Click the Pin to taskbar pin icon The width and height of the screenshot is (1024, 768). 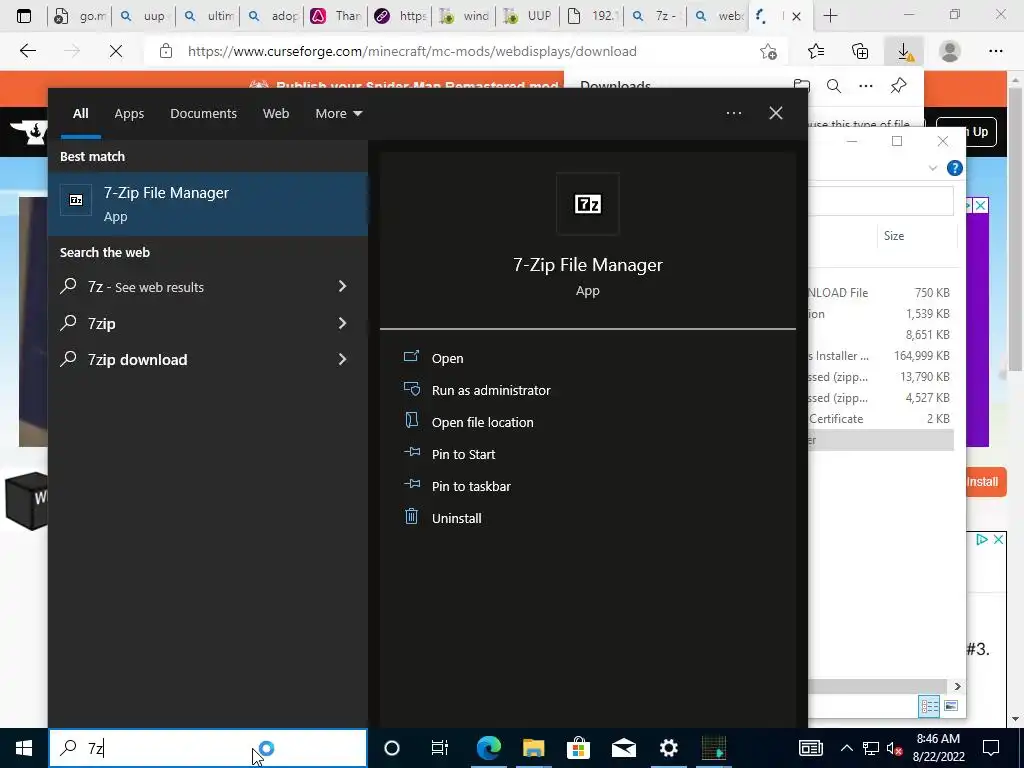tap(411, 485)
